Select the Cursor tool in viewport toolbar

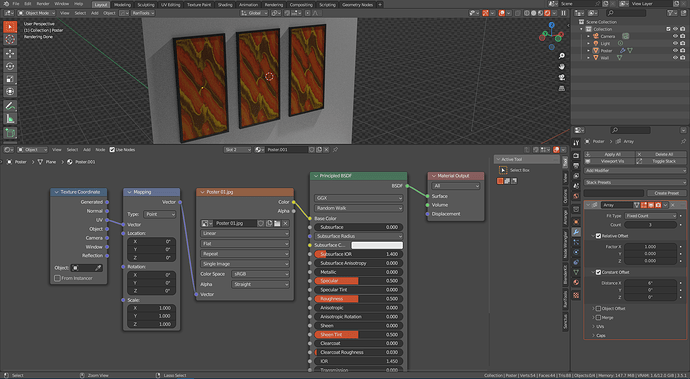tap(10, 40)
